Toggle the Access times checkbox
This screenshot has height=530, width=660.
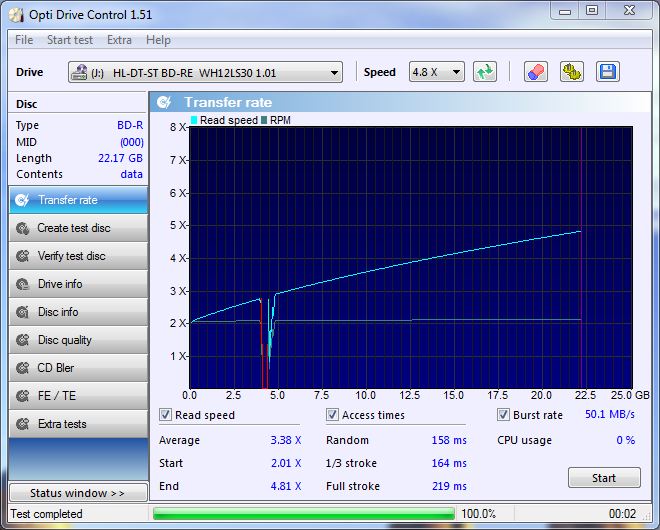[x=333, y=415]
